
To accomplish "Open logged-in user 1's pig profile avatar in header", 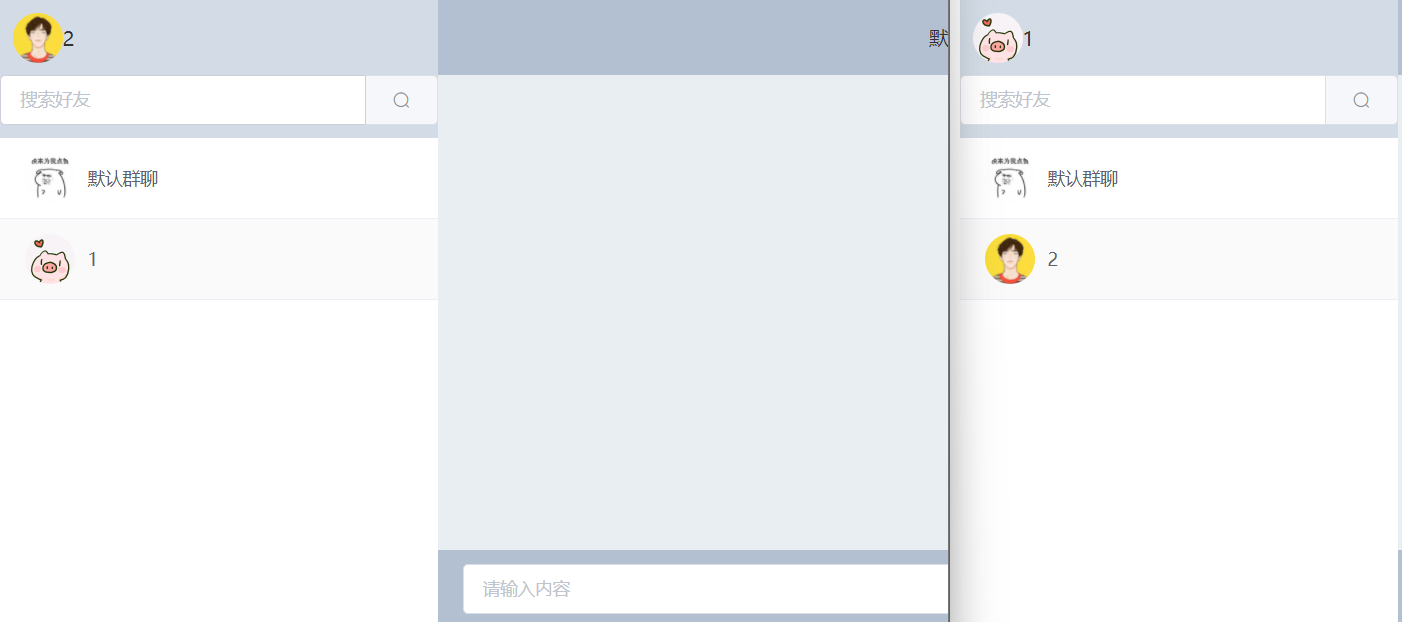I will pyautogui.click(x=998, y=38).
